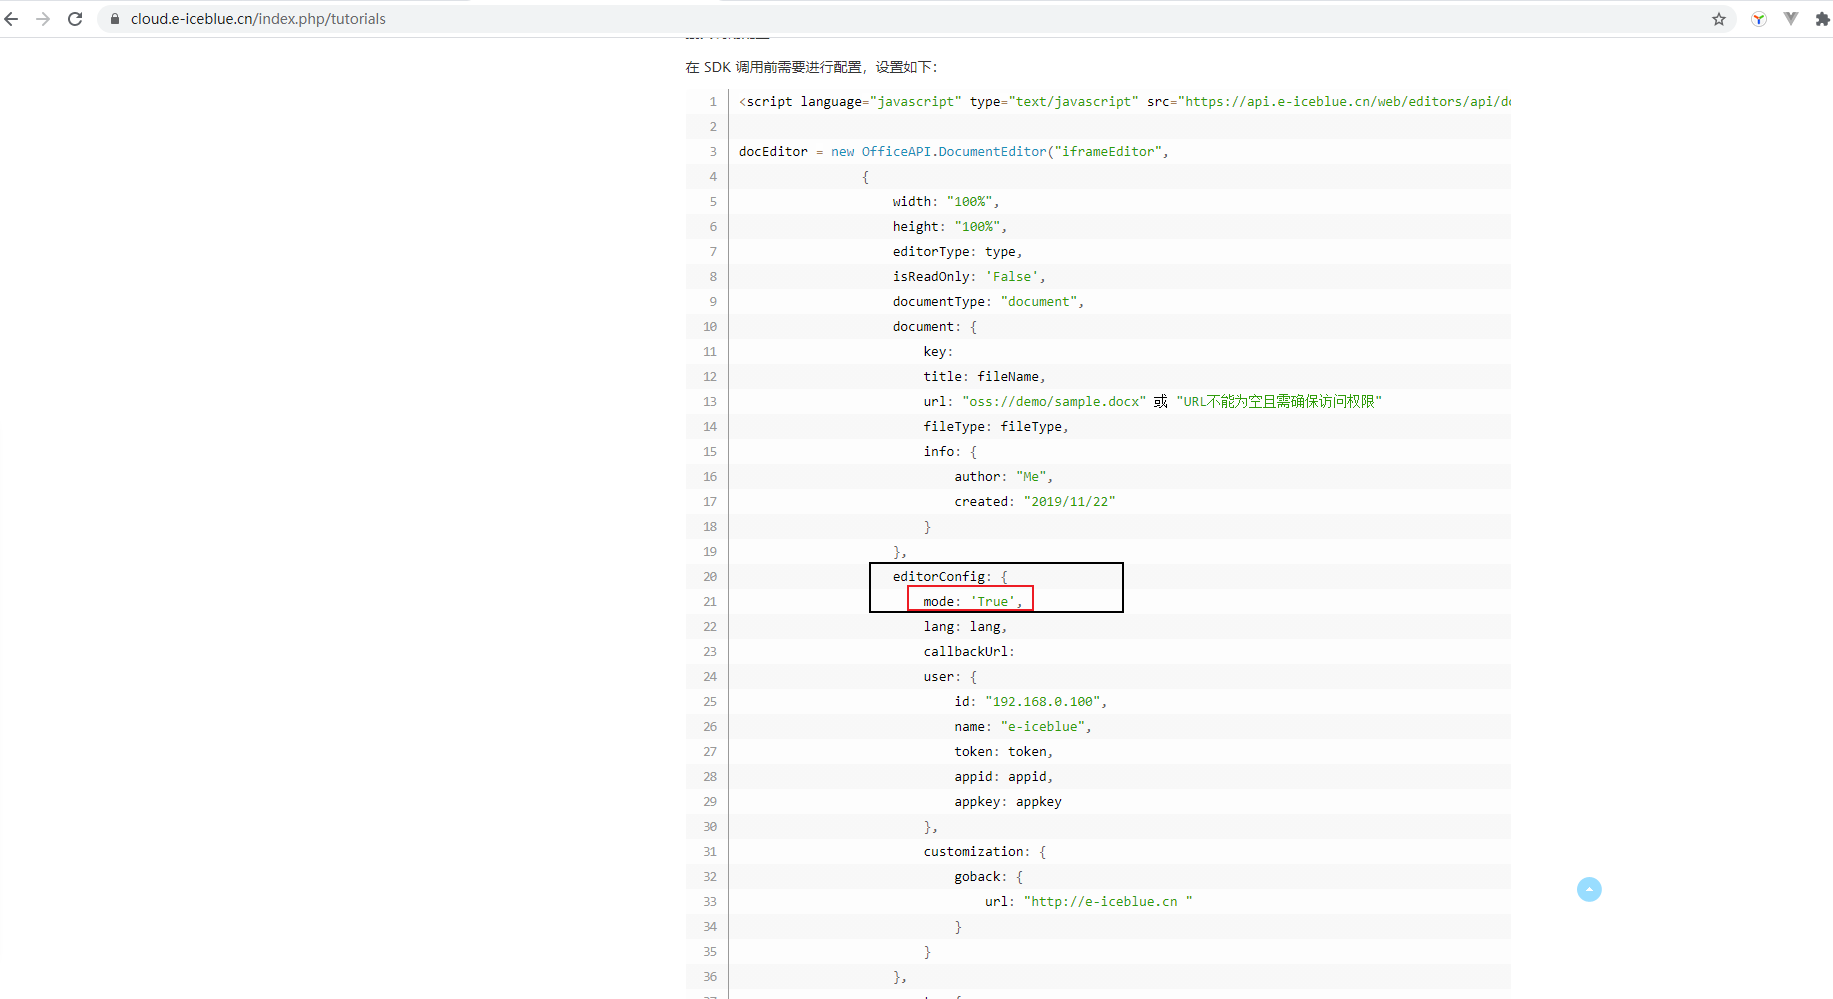This screenshot has height=999, width=1833.
Task: Go forward to the next page
Action: [x=43, y=19]
